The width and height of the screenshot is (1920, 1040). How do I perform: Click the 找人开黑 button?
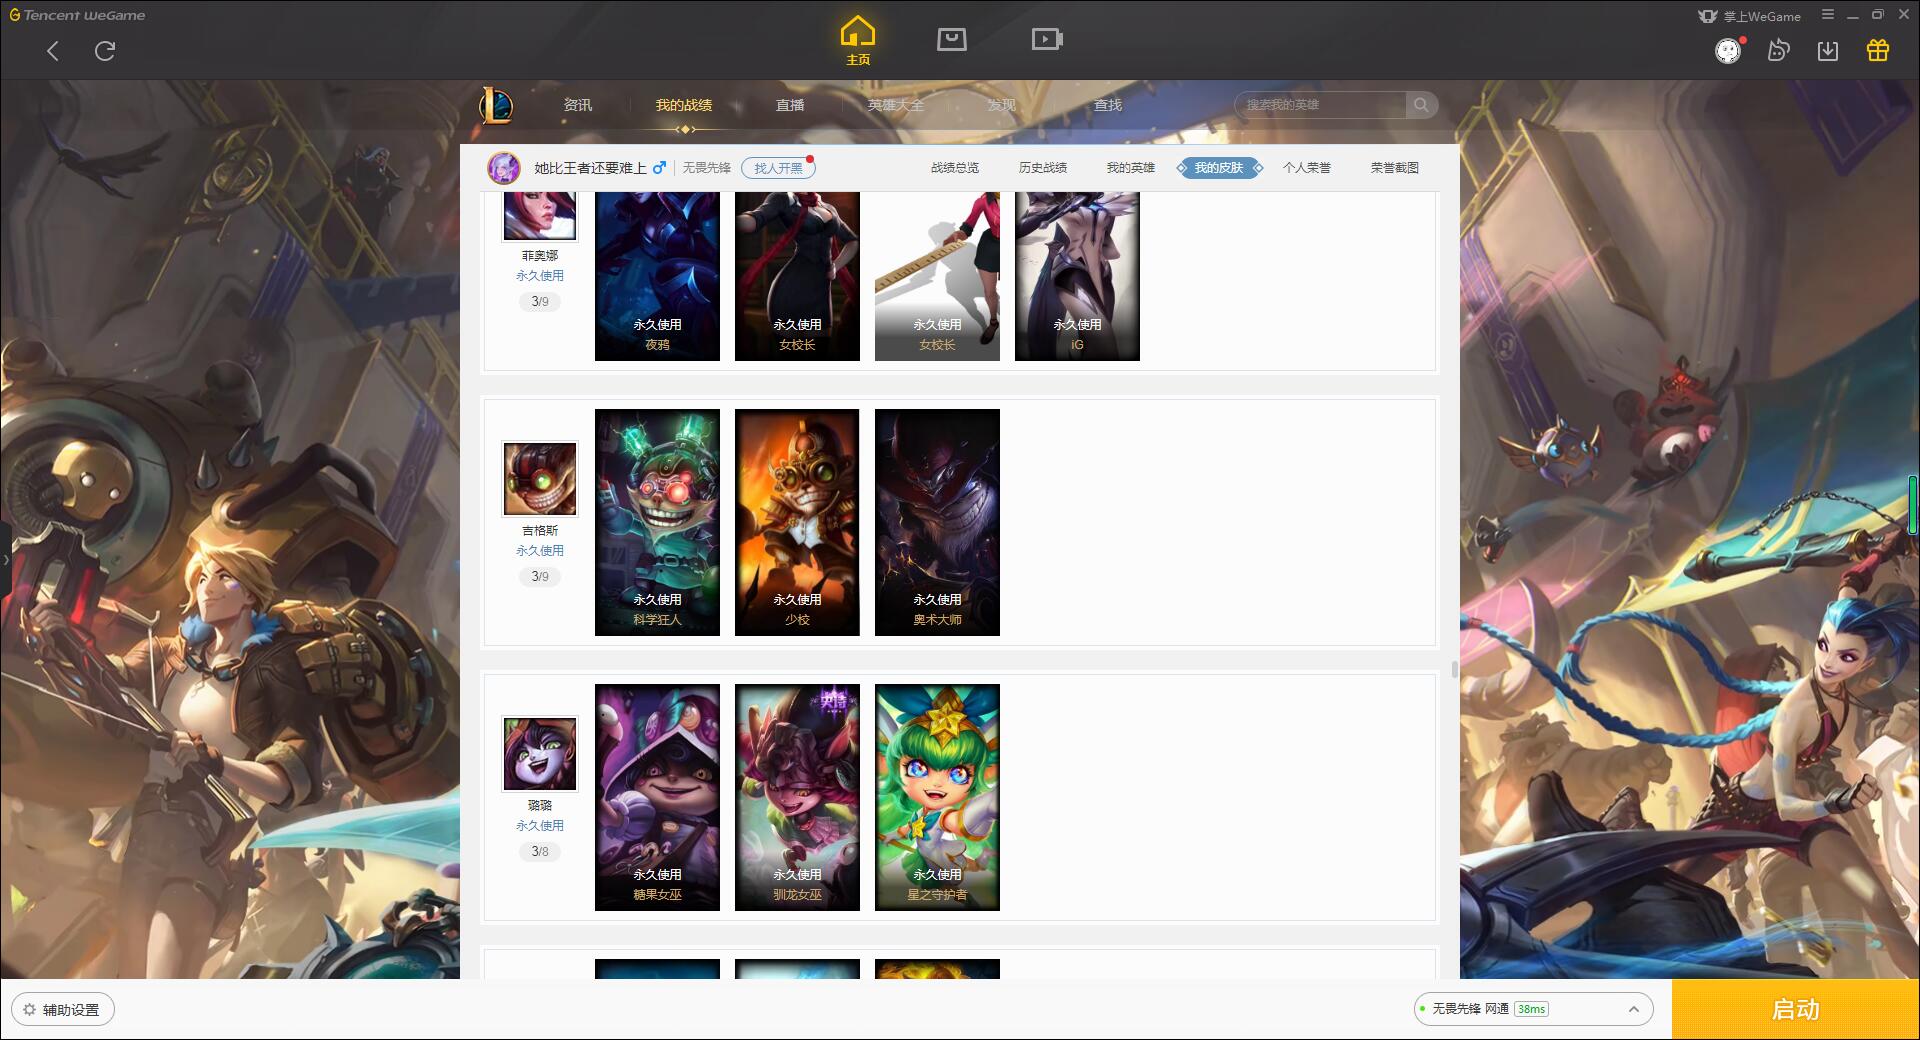point(778,168)
